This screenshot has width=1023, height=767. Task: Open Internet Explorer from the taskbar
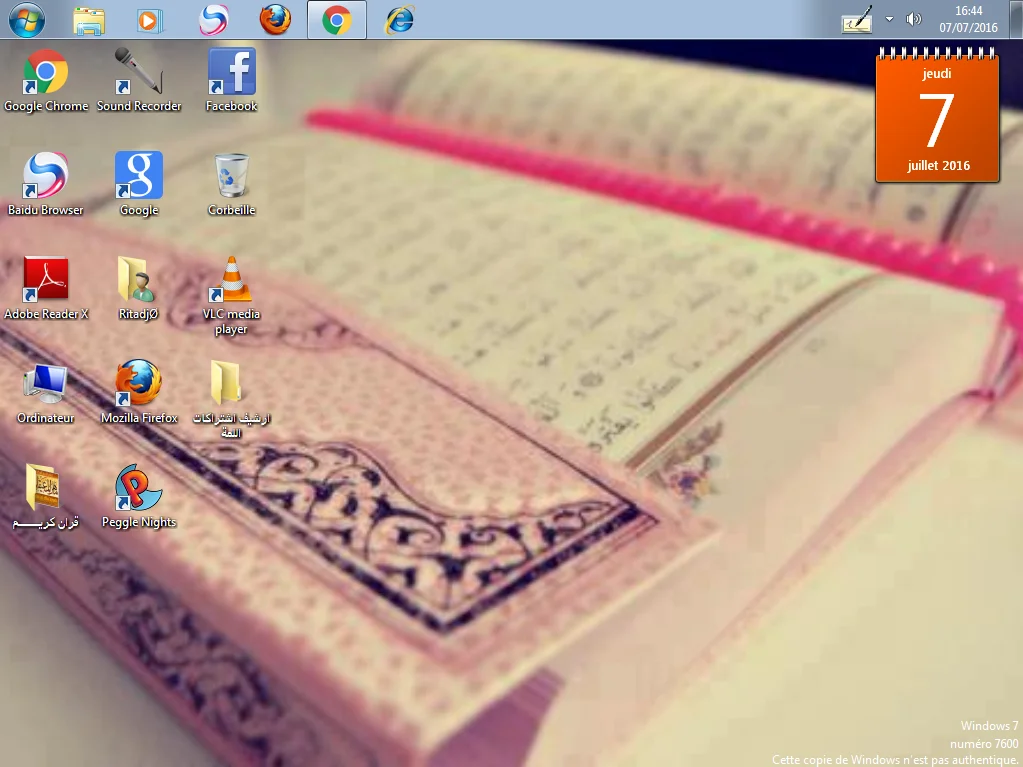[400, 20]
